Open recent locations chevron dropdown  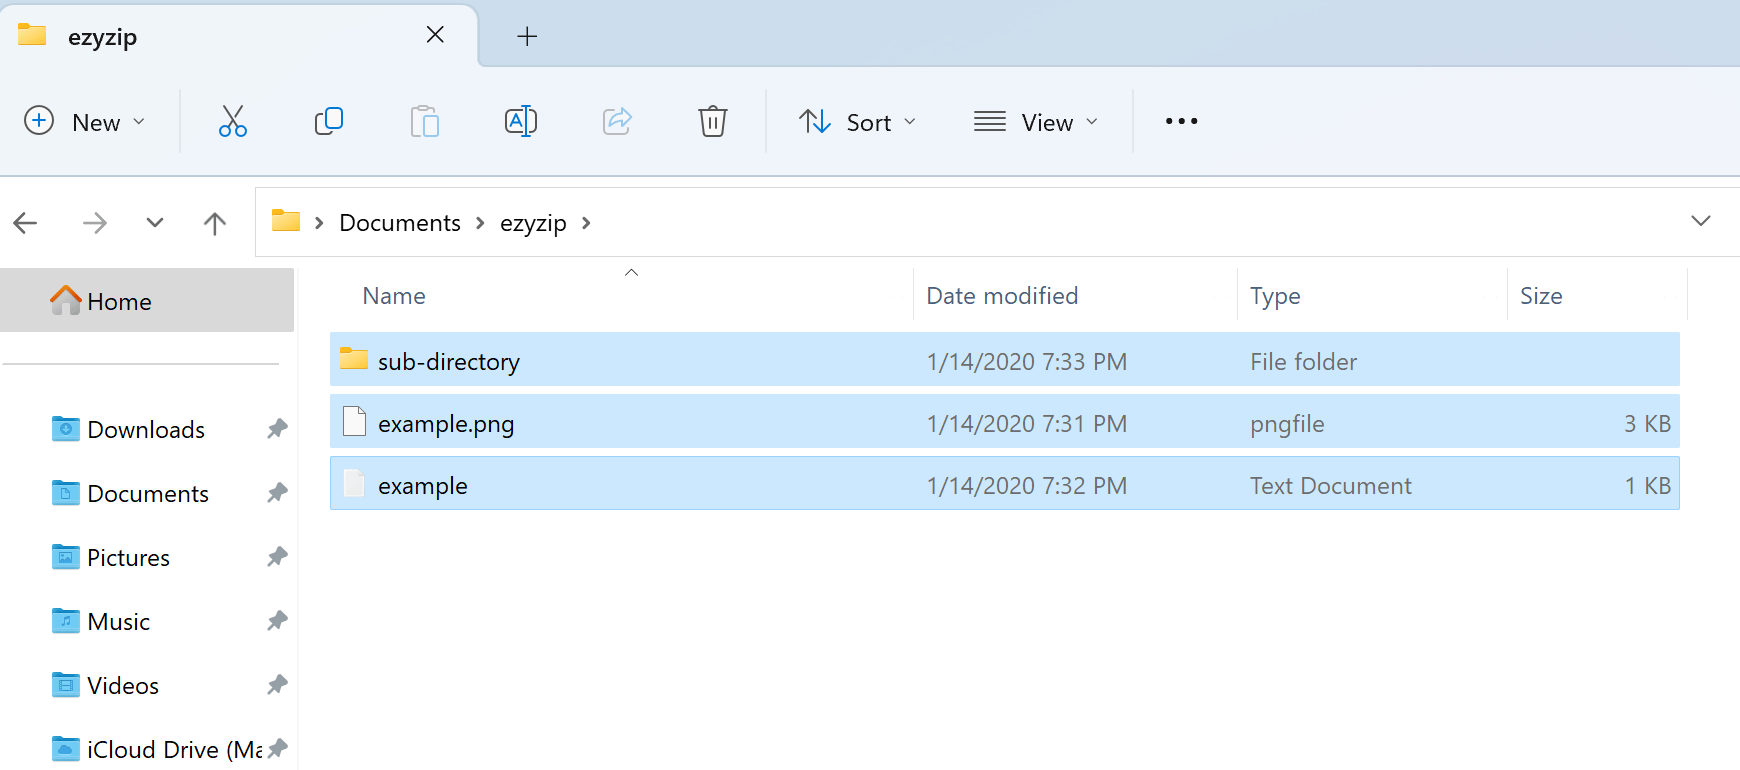[x=154, y=222]
